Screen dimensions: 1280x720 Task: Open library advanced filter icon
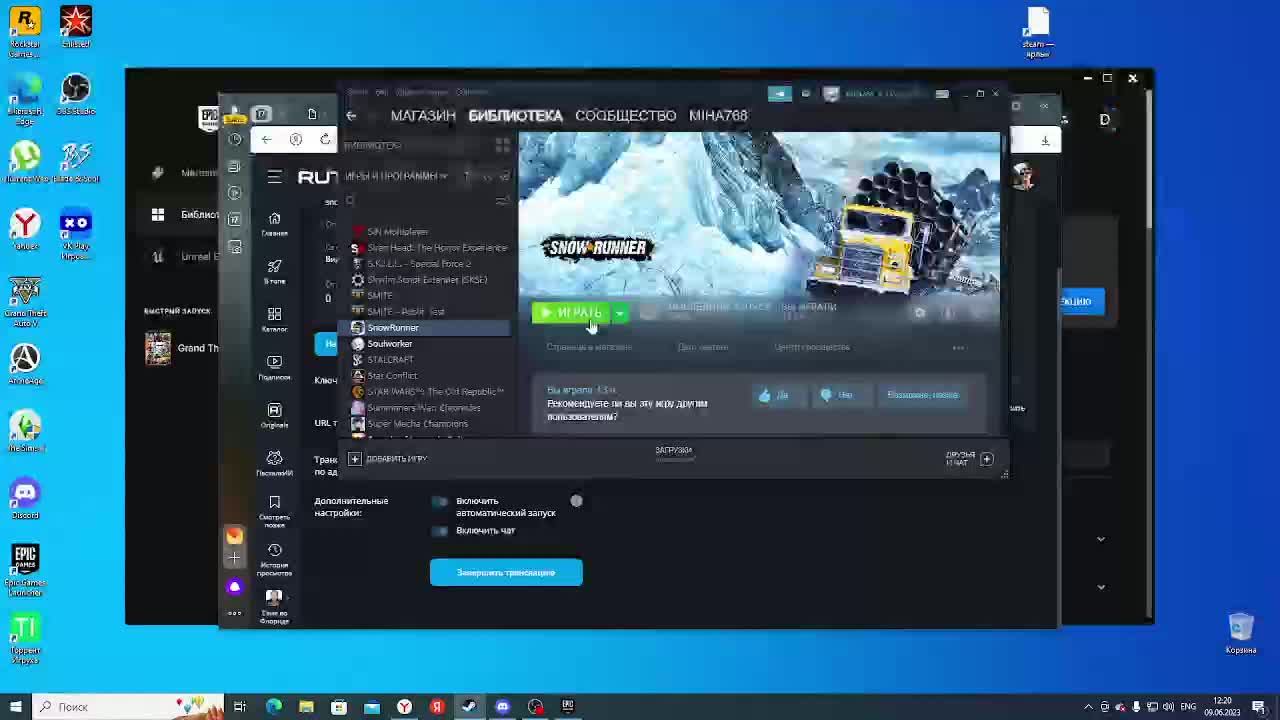click(502, 201)
